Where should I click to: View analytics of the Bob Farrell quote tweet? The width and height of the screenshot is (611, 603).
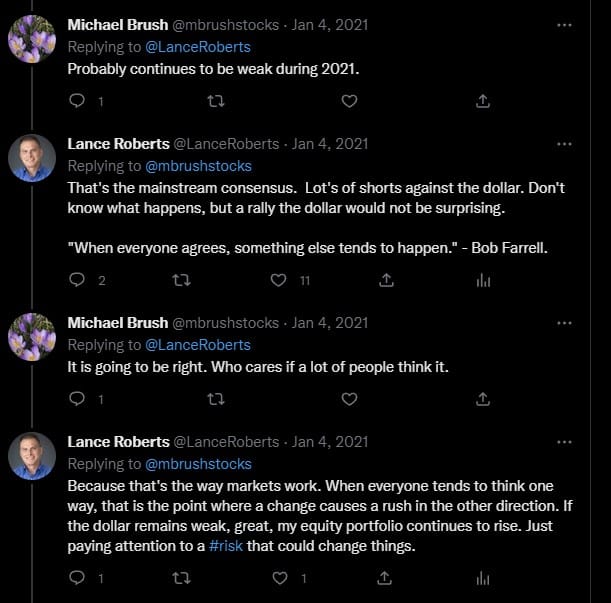tap(483, 281)
